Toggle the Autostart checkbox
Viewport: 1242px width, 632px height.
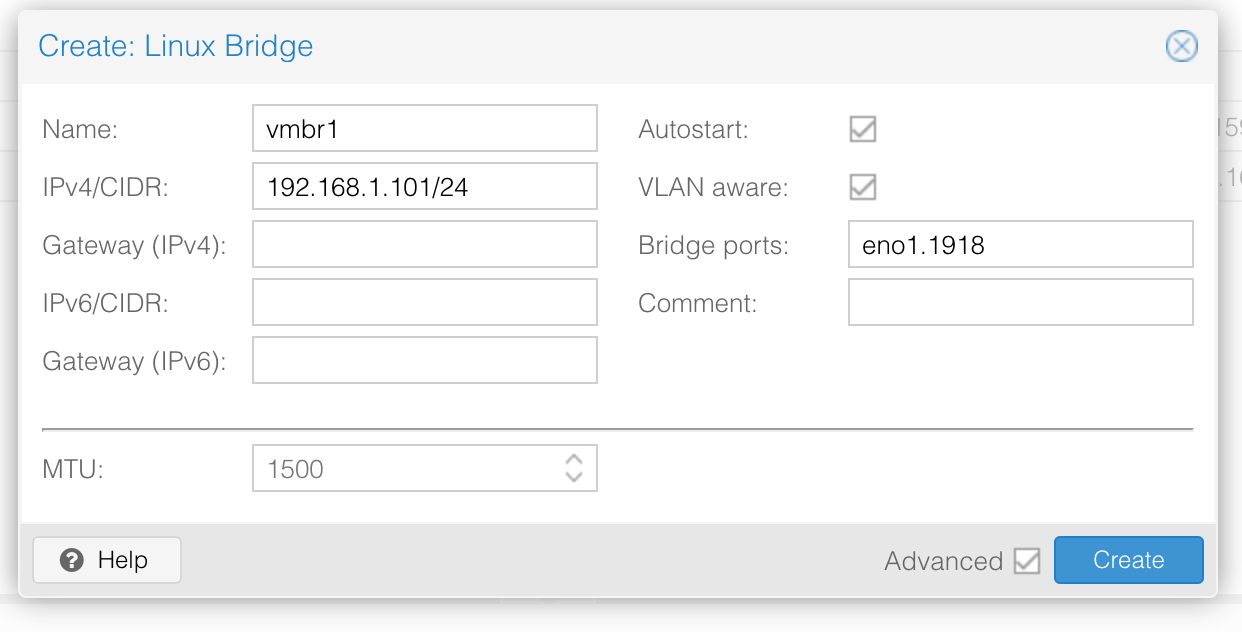tap(862, 129)
